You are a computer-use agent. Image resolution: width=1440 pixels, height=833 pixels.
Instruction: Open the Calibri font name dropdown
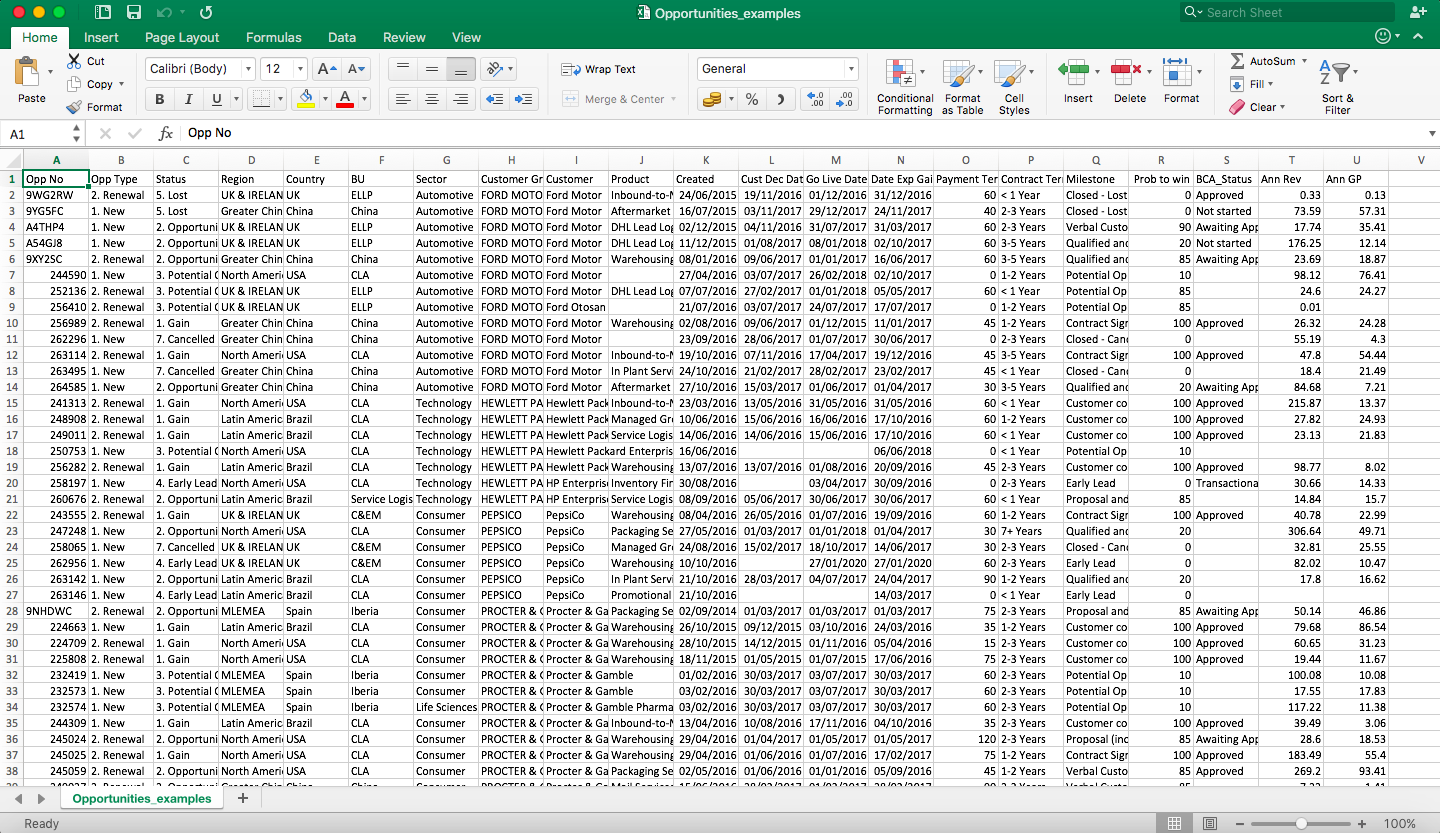coord(248,69)
